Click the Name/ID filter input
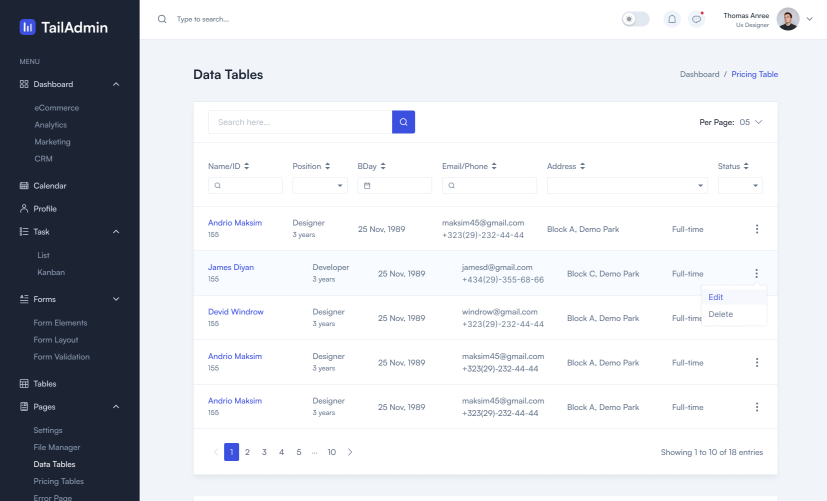Image resolution: width=827 pixels, height=501 pixels. coord(245,186)
